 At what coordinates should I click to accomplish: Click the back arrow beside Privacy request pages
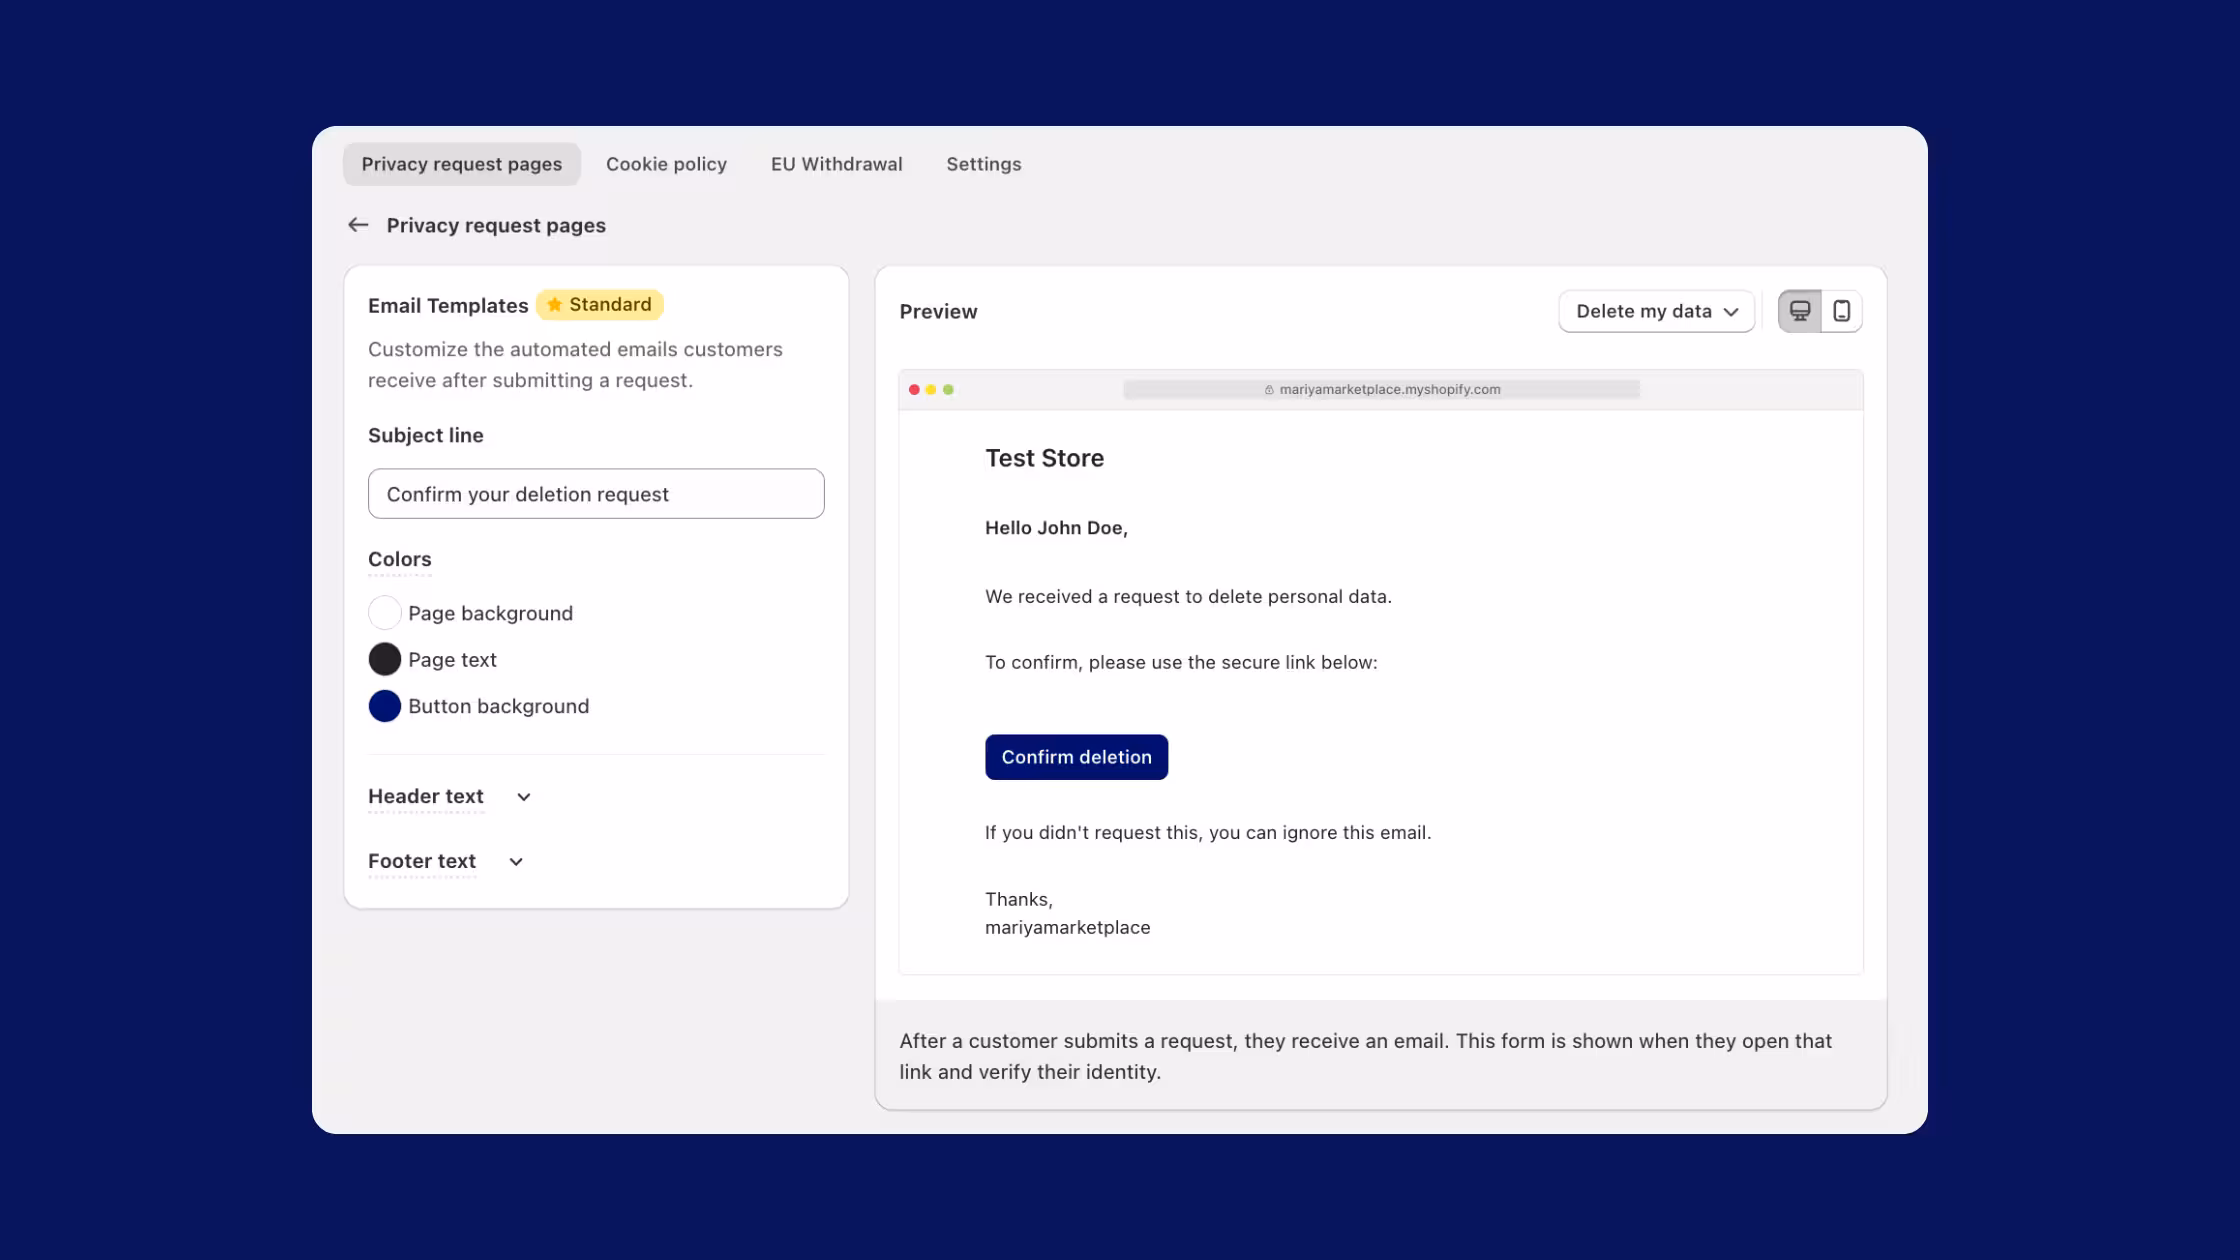coord(358,225)
